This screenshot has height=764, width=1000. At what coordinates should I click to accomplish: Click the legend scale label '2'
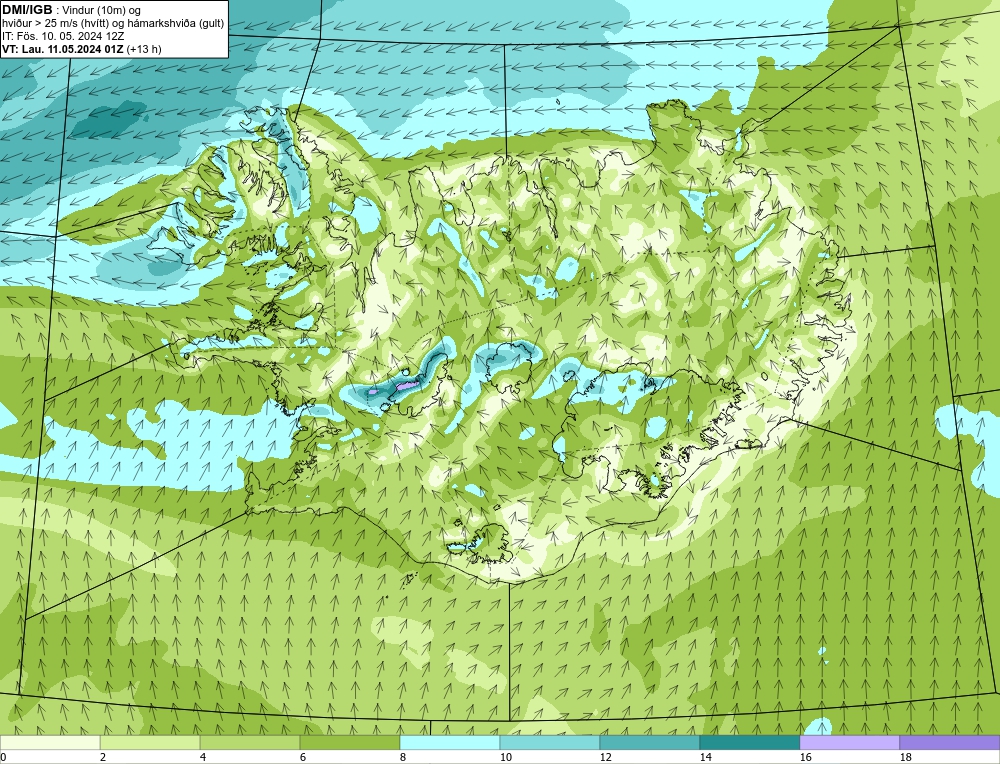click(104, 757)
